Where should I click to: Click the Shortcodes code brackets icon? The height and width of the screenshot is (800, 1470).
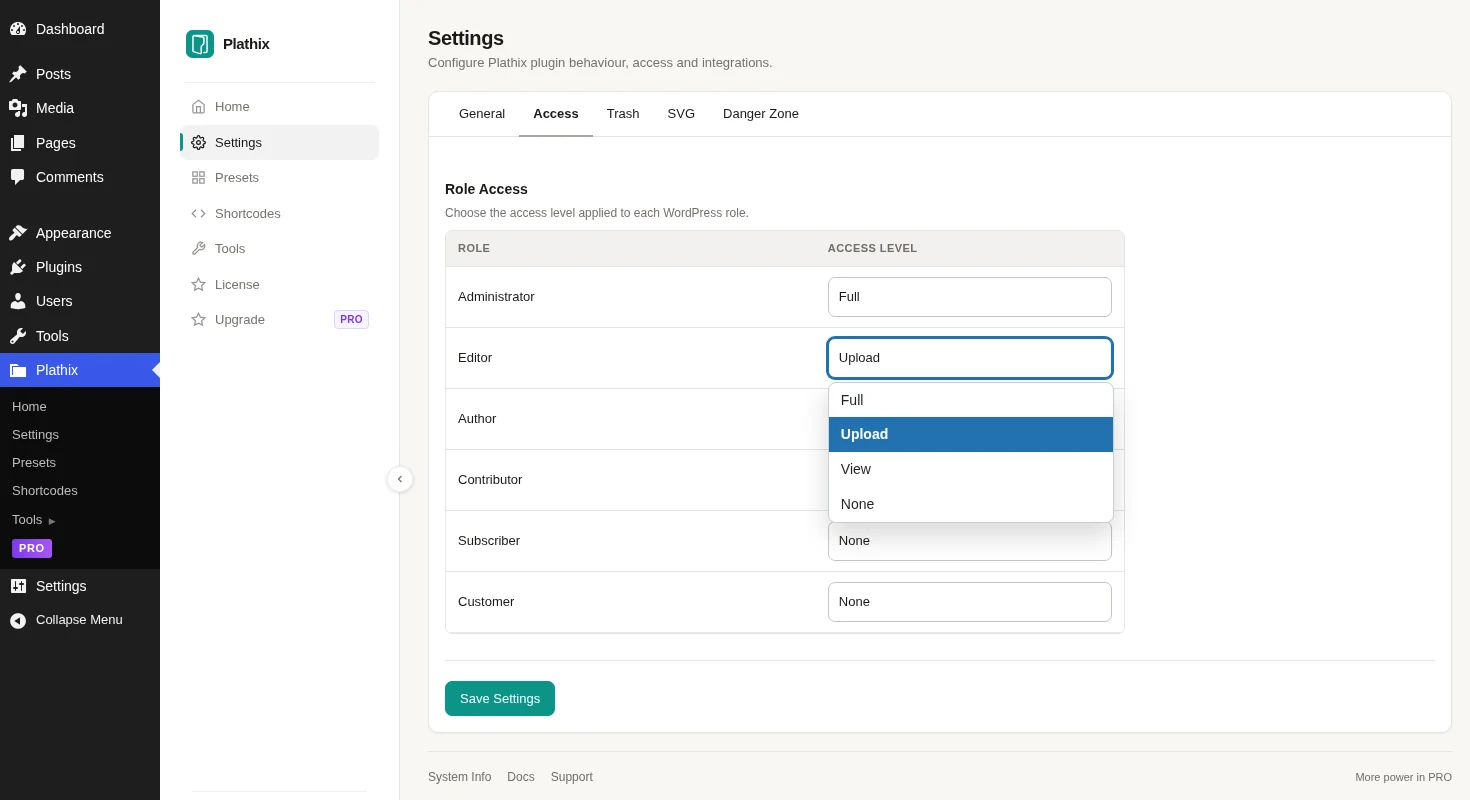coord(198,213)
